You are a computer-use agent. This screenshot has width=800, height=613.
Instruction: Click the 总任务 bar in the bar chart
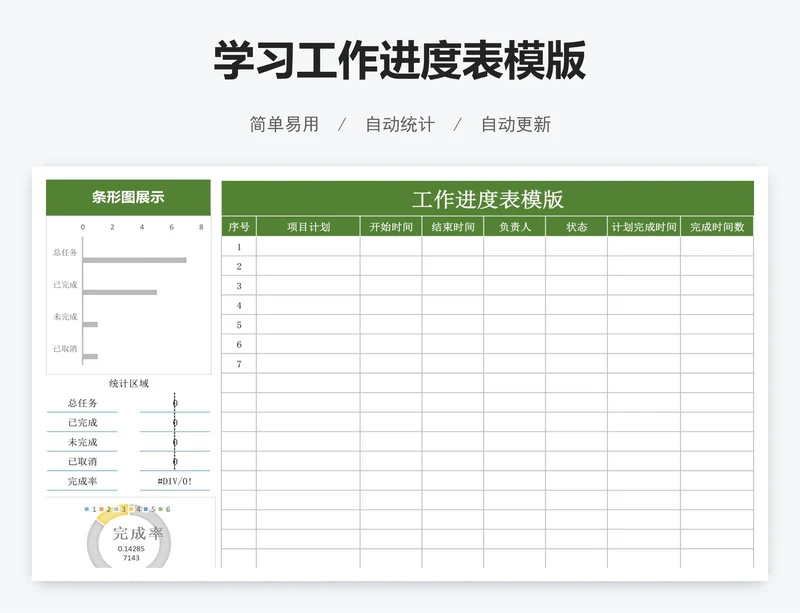135,260
